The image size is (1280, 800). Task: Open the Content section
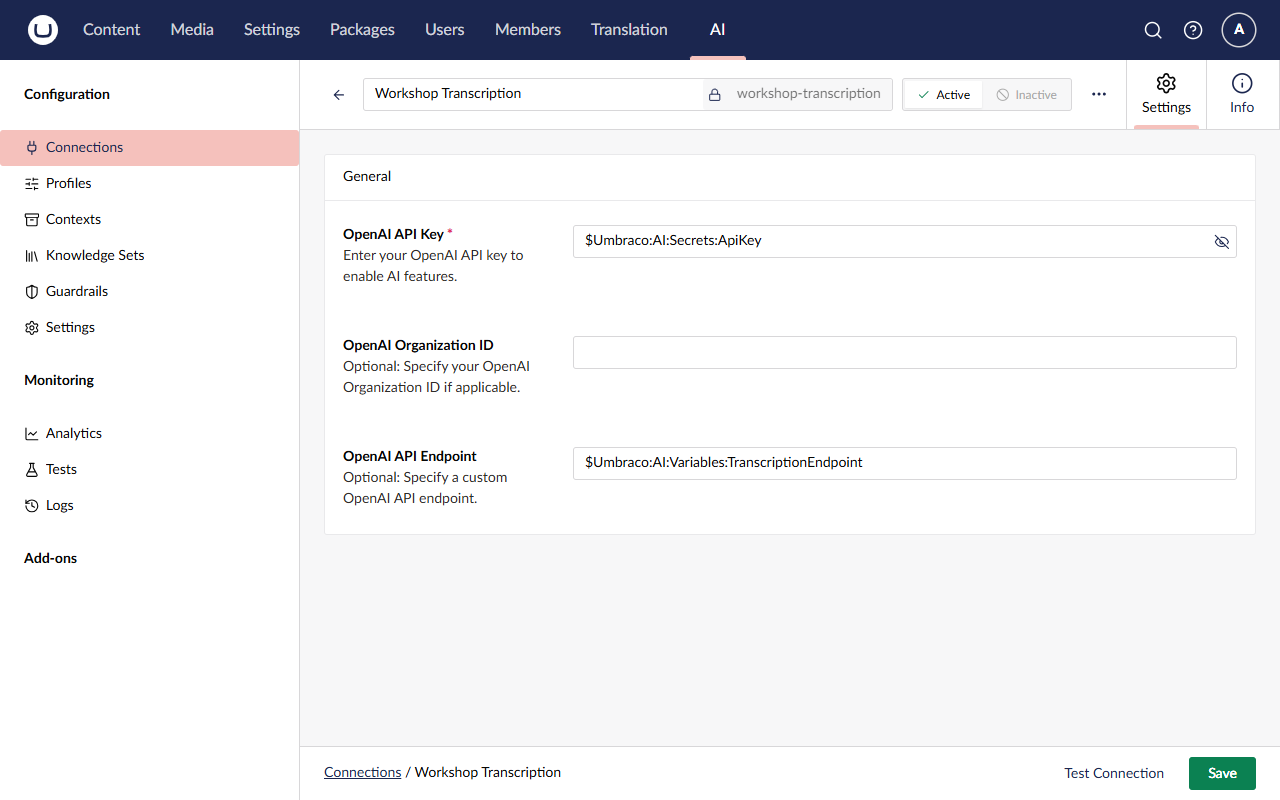coord(112,30)
